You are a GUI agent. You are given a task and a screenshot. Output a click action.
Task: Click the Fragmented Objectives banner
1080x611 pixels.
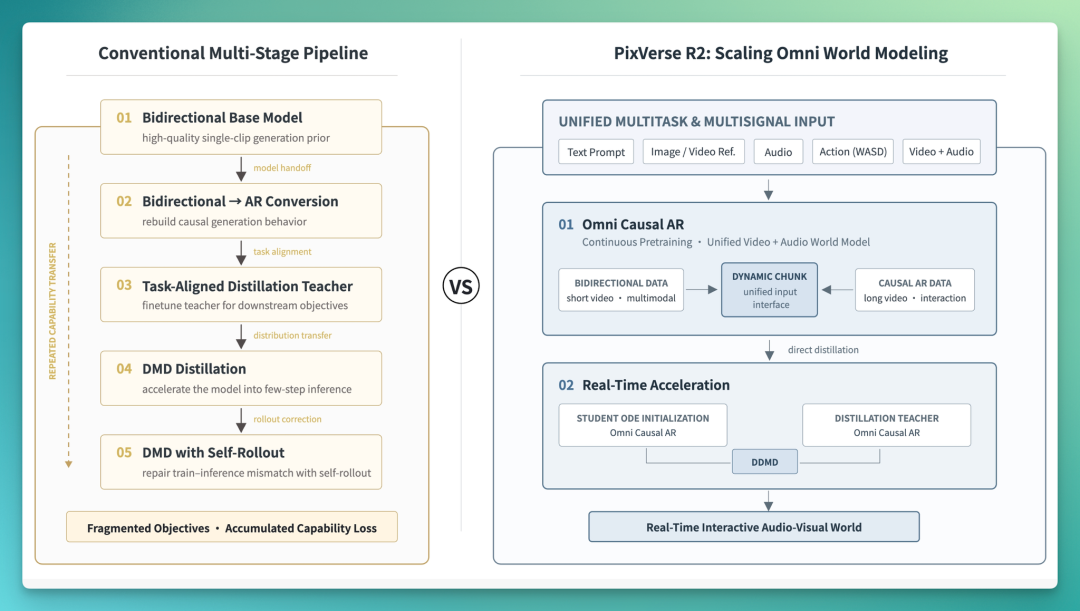pos(232,527)
